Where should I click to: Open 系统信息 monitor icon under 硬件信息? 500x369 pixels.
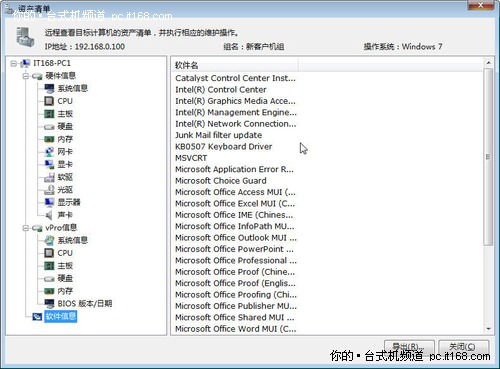(49, 89)
